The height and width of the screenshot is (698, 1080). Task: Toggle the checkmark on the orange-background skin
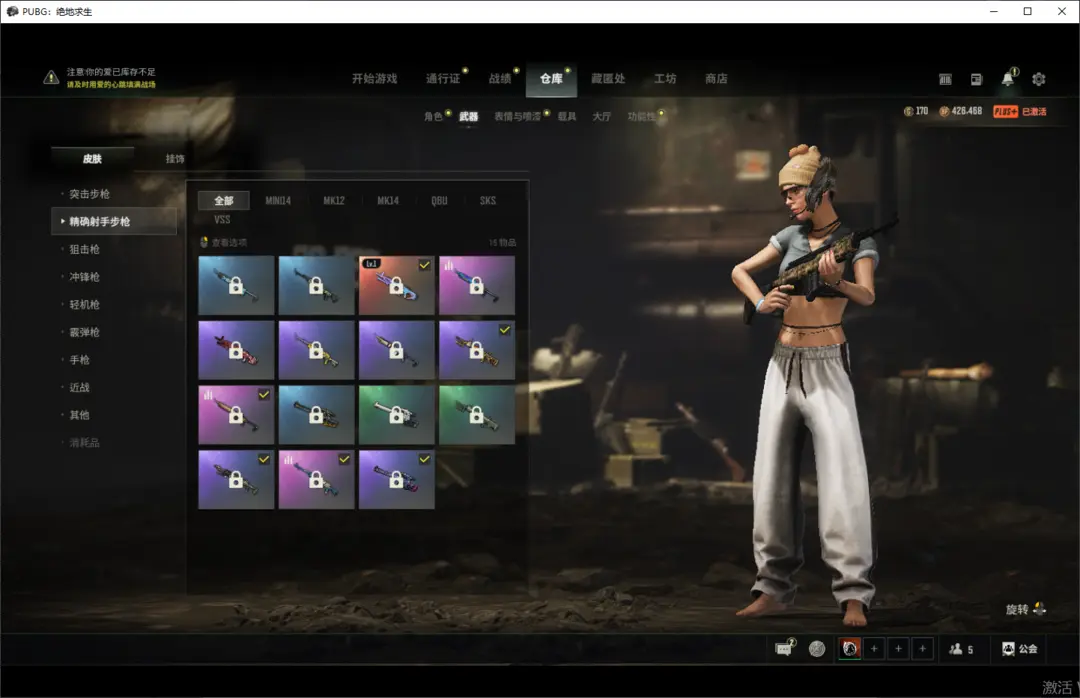424,265
